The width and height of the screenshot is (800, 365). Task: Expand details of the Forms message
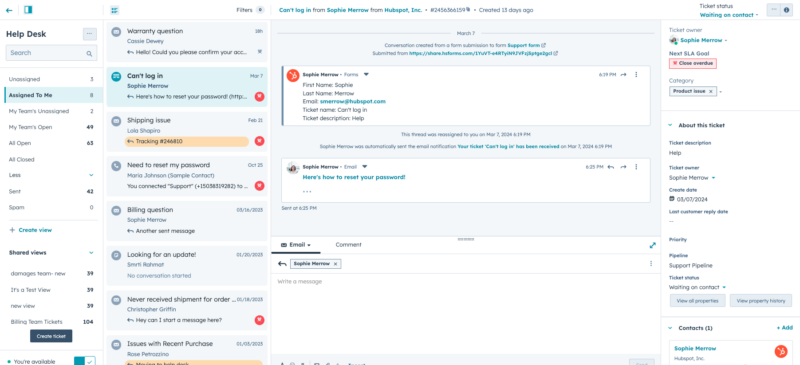(x=366, y=75)
